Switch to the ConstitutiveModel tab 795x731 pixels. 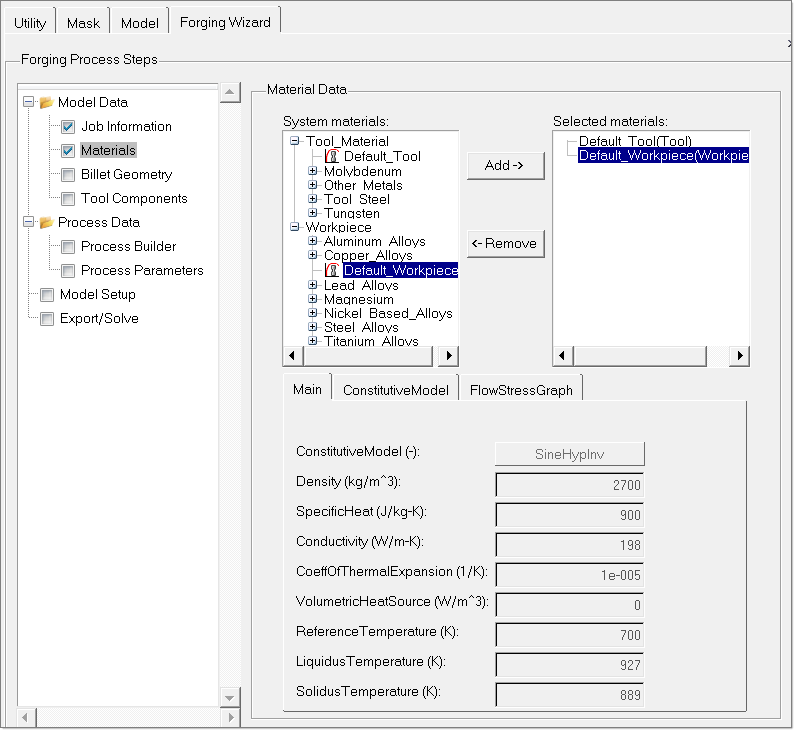coord(394,390)
